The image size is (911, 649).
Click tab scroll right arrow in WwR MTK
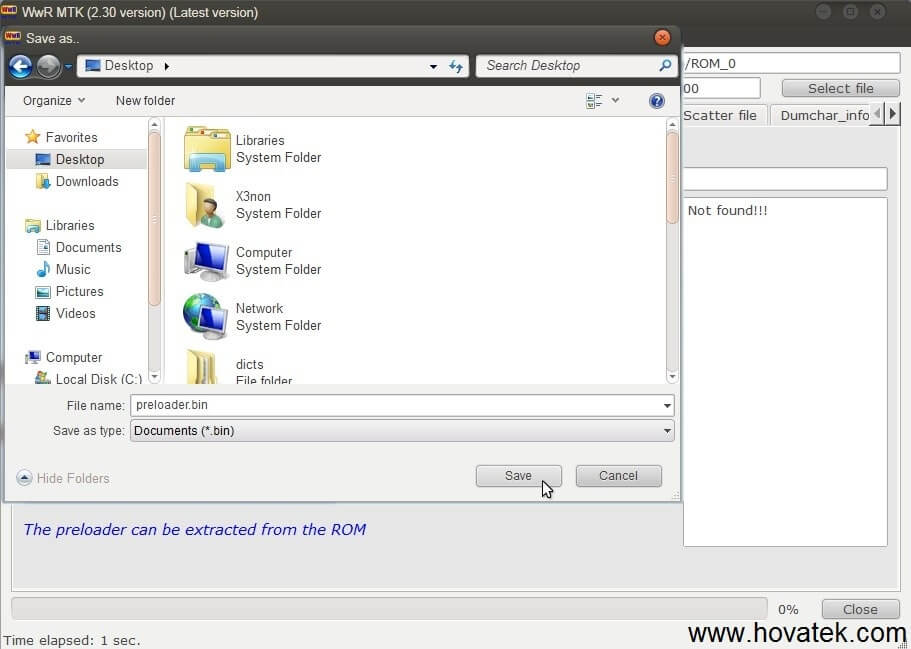coord(892,113)
